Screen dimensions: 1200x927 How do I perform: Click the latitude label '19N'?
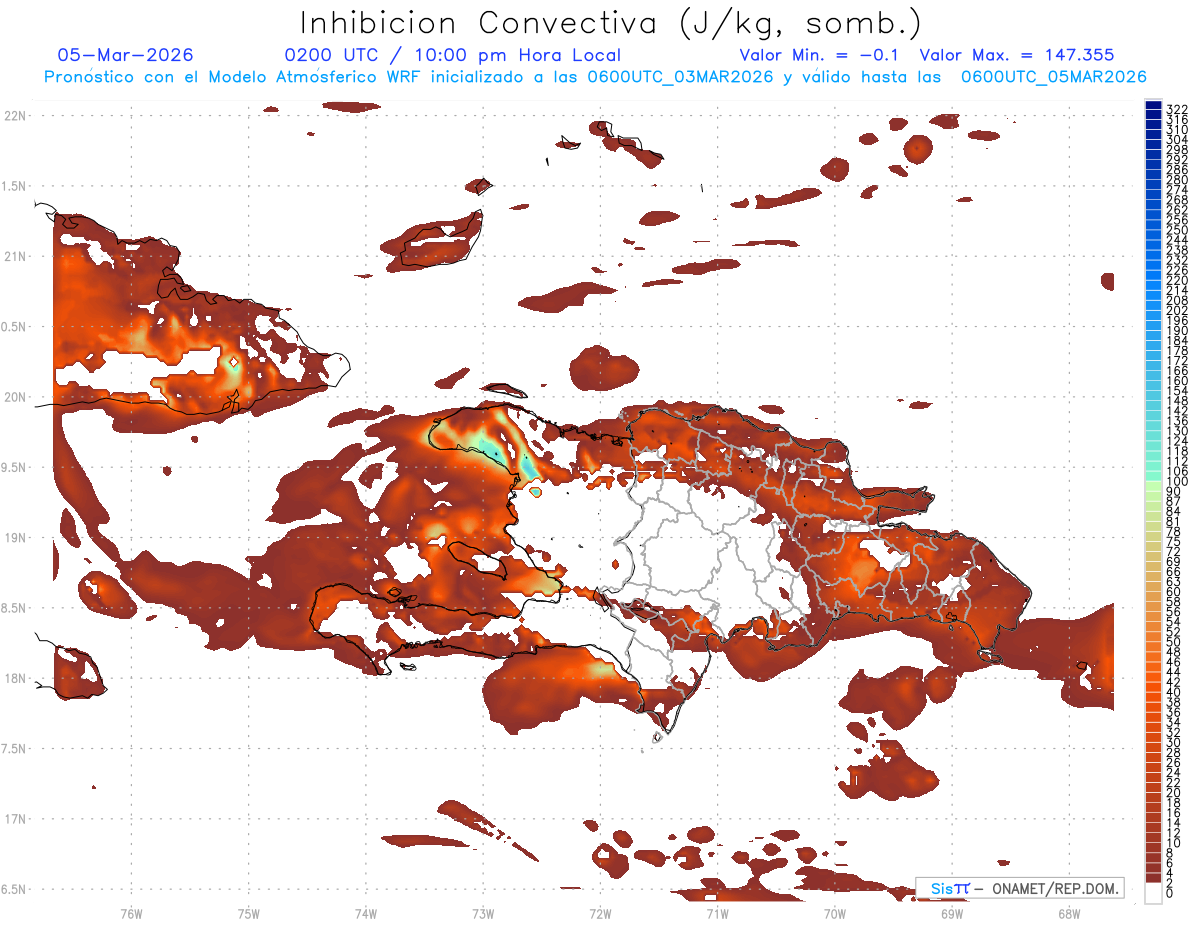[14, 537]
